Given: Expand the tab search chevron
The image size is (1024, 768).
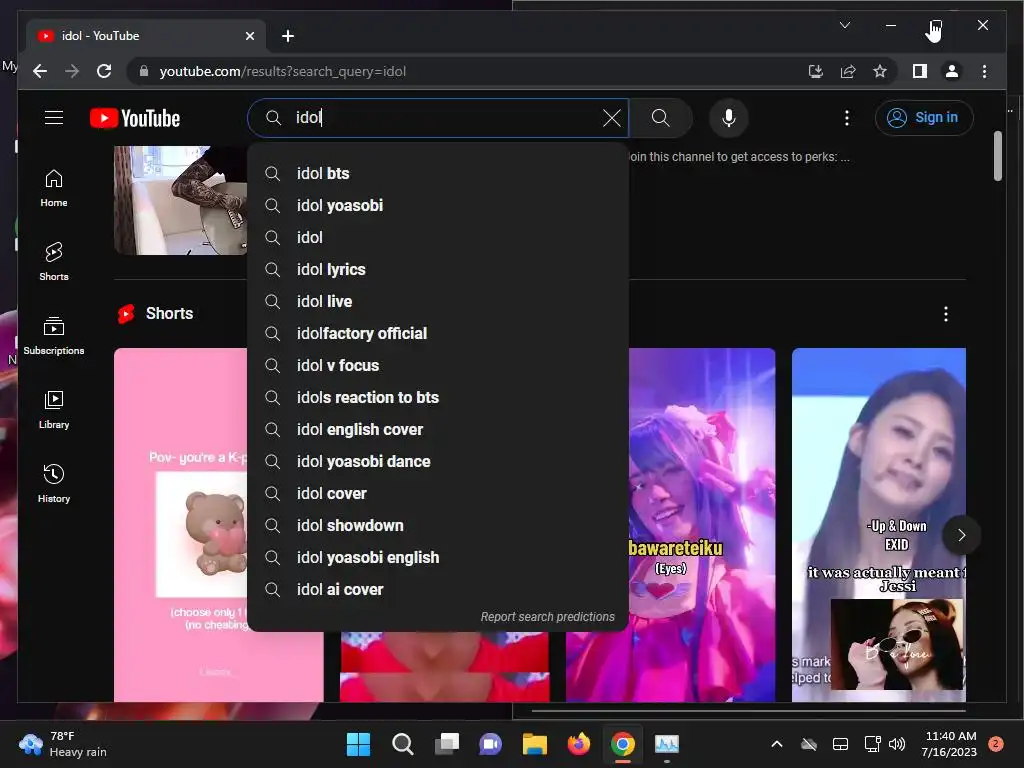Looking at the screenshot, I should pos(844,25).
